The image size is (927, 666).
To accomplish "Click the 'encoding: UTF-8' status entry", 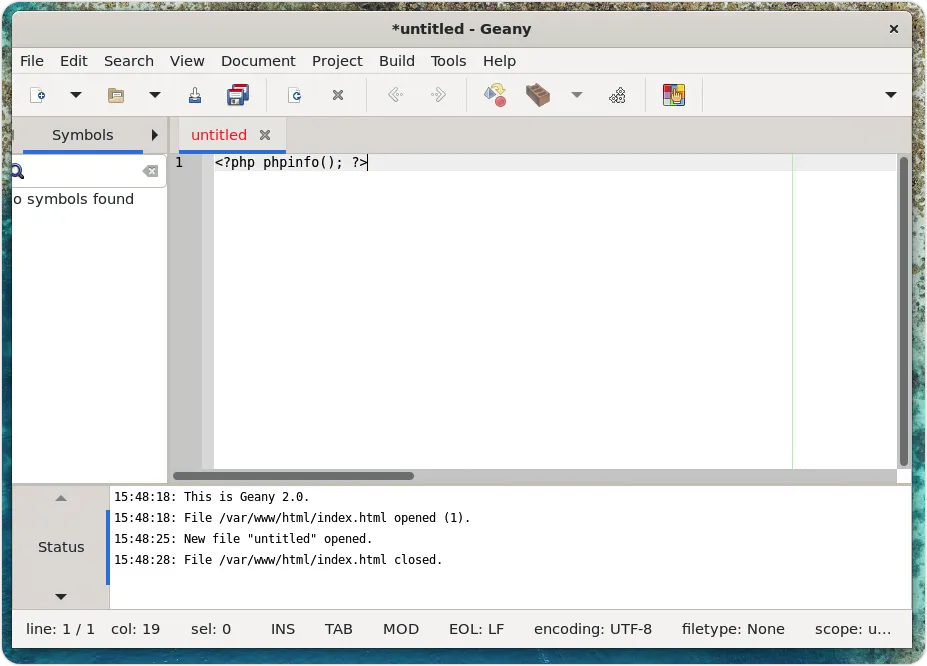I will coord(593,629).
